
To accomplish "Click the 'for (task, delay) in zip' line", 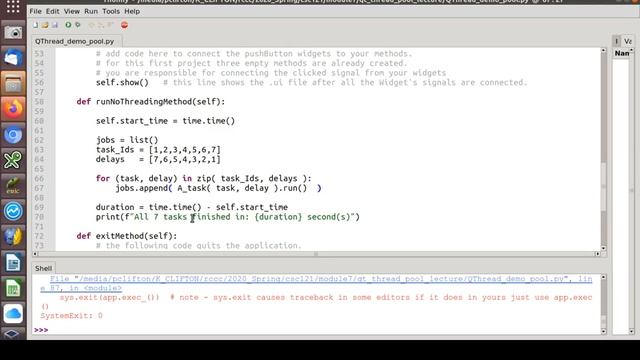I will point(204,178).
